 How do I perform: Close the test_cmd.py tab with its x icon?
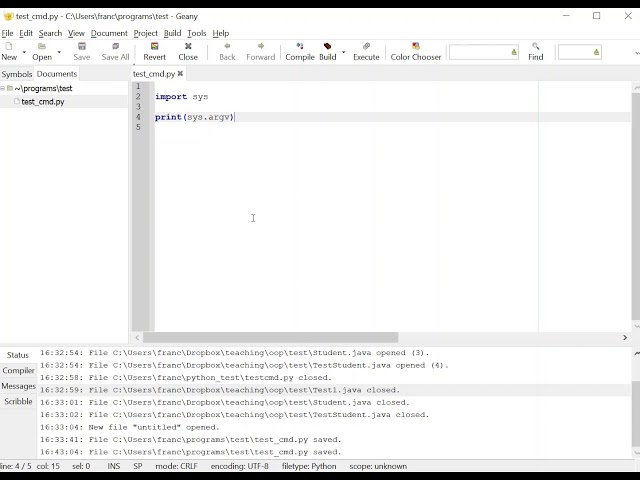click(x=180, y=73)
